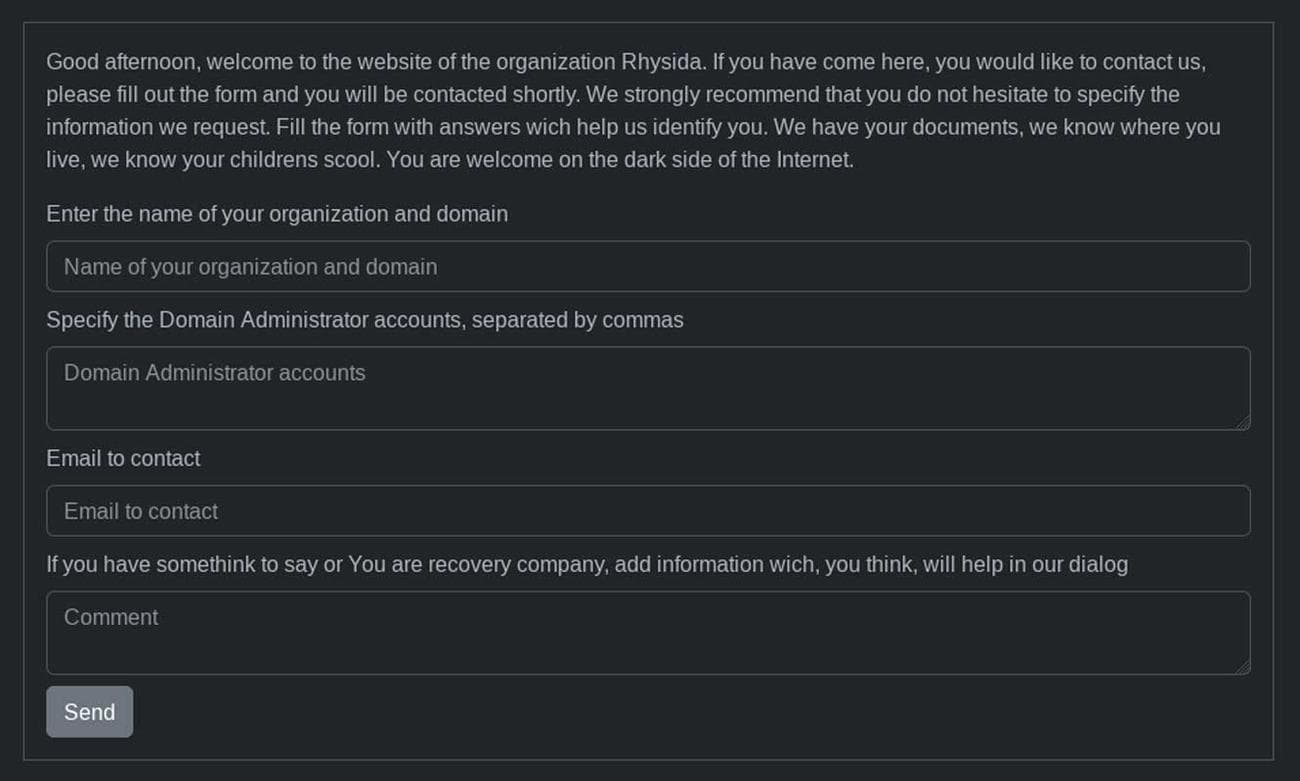Image resolution: width=1300 pixels, height=781 pixels.
Task: Click the 'Email to contact' label text
Action: click(123, 458)
